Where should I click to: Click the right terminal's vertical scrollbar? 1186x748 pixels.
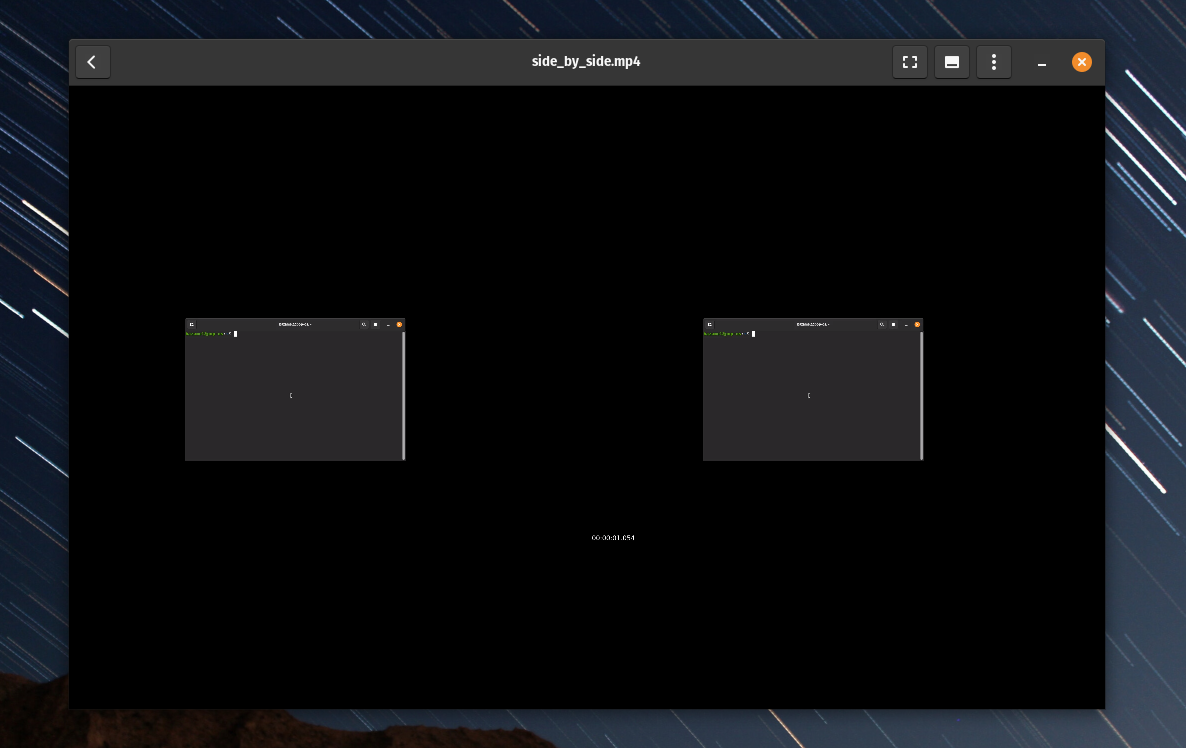(921, 395)
